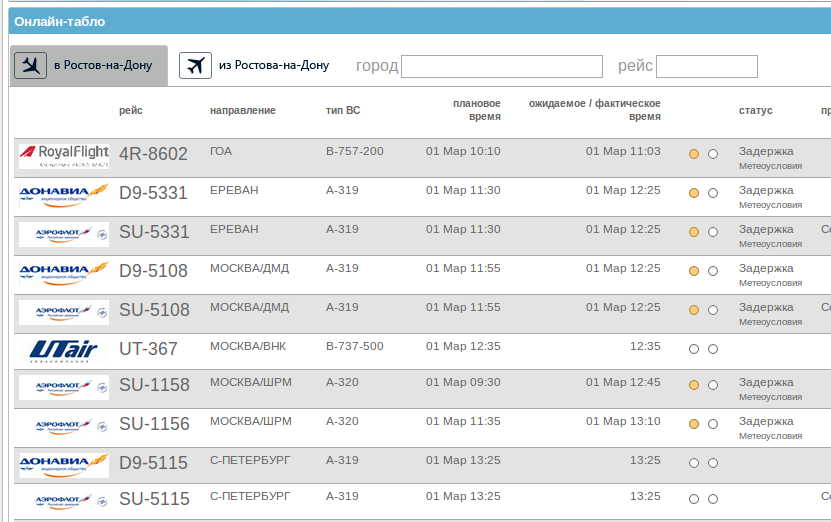Click the Aeroflot logo for SU-1158
Viewport: 831px width, 522px height.
point(64,387)
